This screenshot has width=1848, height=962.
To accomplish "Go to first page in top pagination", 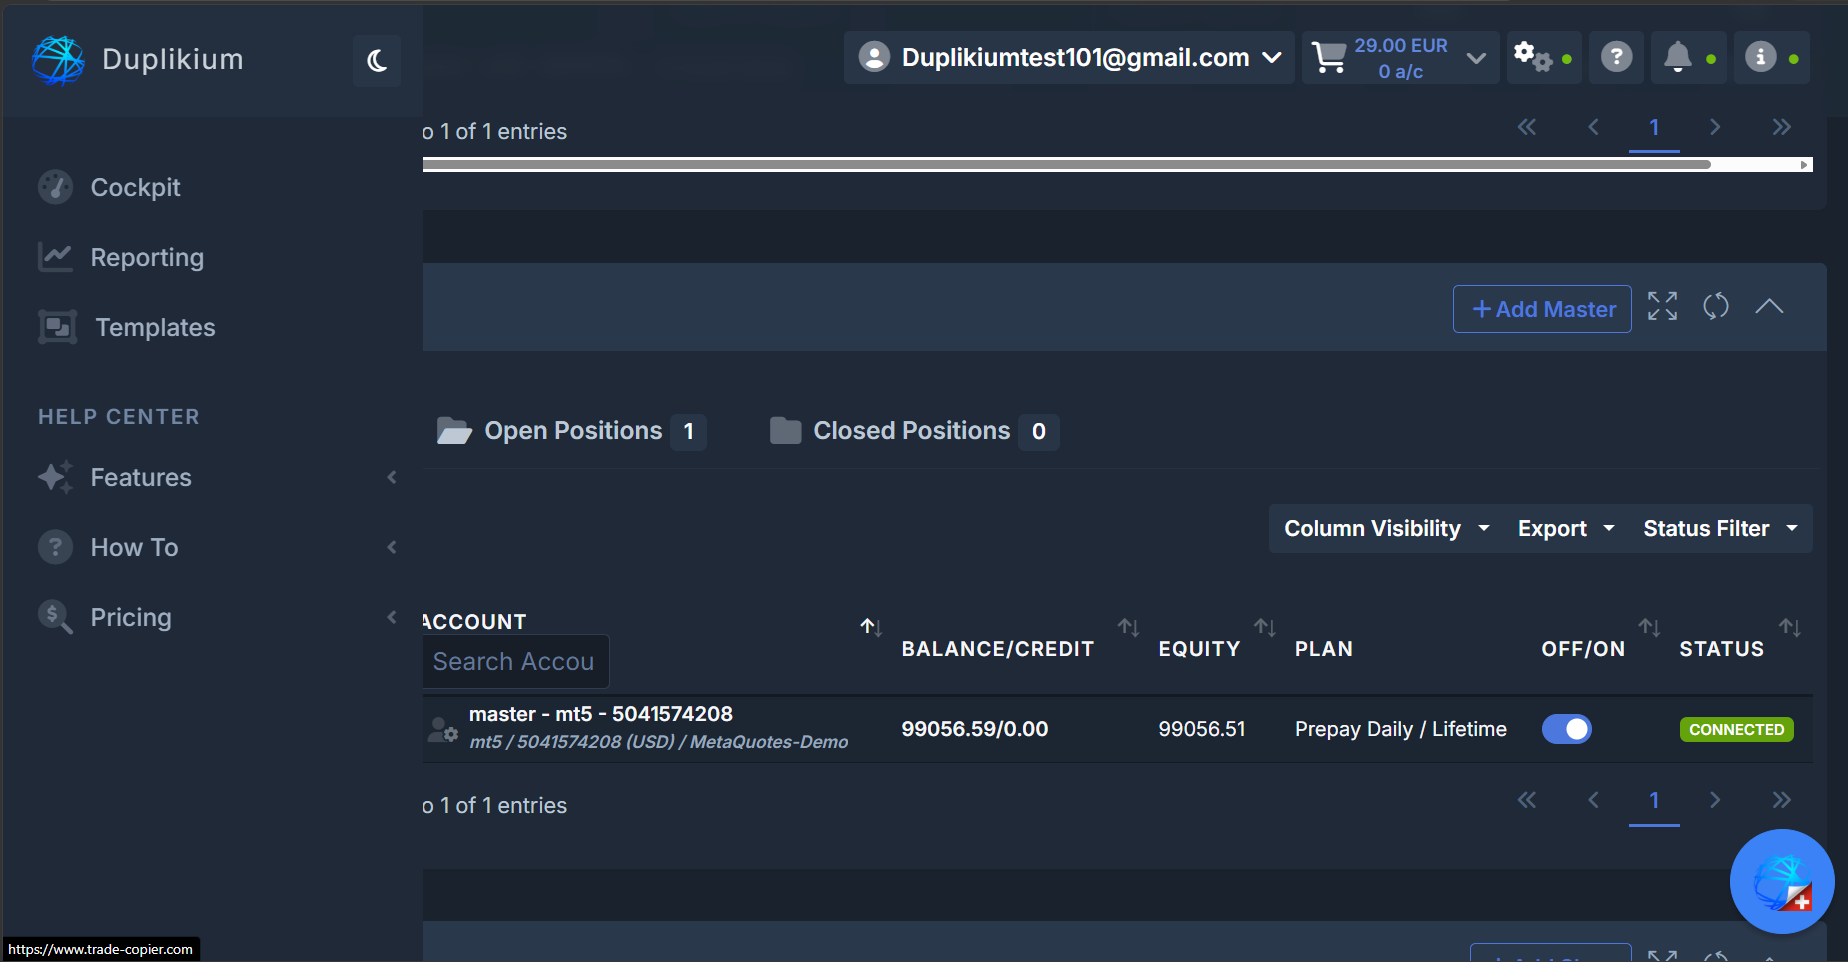I will 1527,127.
